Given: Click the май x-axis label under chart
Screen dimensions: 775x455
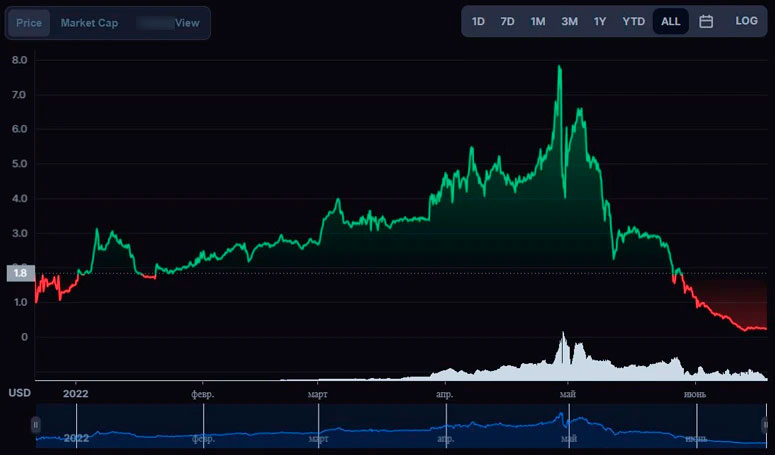Looking at the screenshot, I should (x=567, y=394).
